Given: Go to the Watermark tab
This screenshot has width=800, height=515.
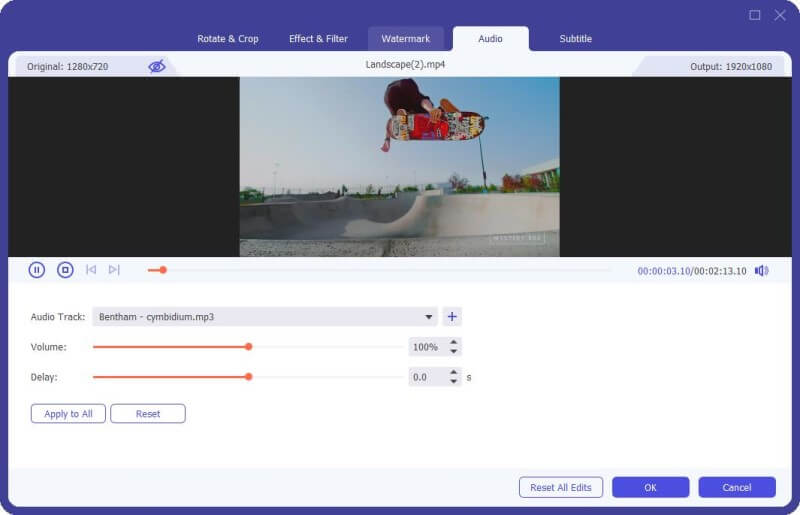Looking at the screenshot, I should [x=405, y=39].
